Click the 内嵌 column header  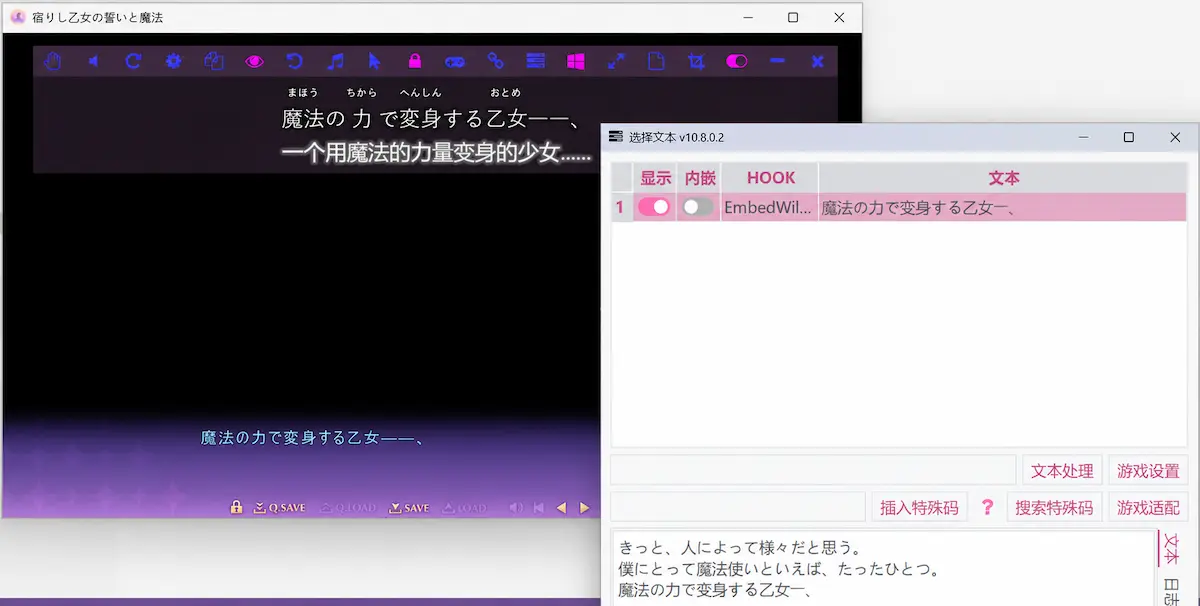click(x=700, y=178)
